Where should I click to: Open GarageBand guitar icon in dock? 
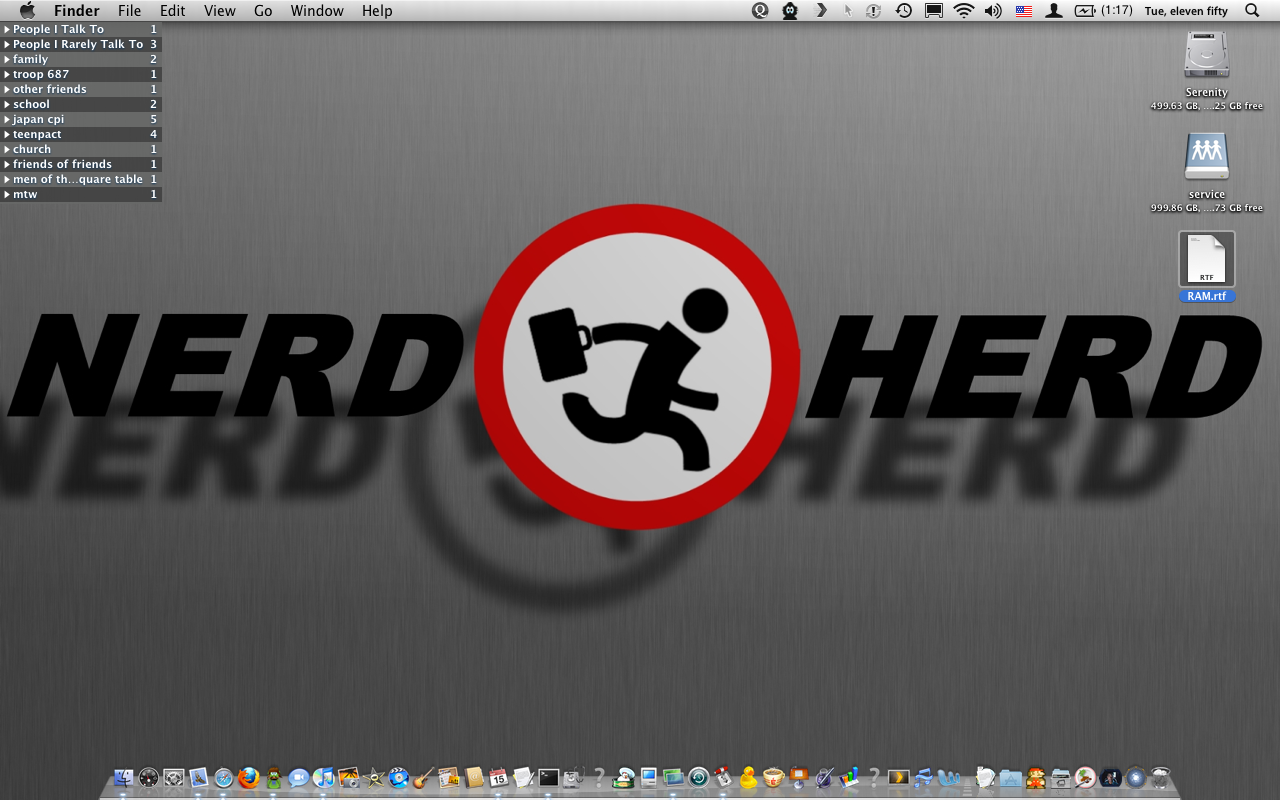coord(423,777)
